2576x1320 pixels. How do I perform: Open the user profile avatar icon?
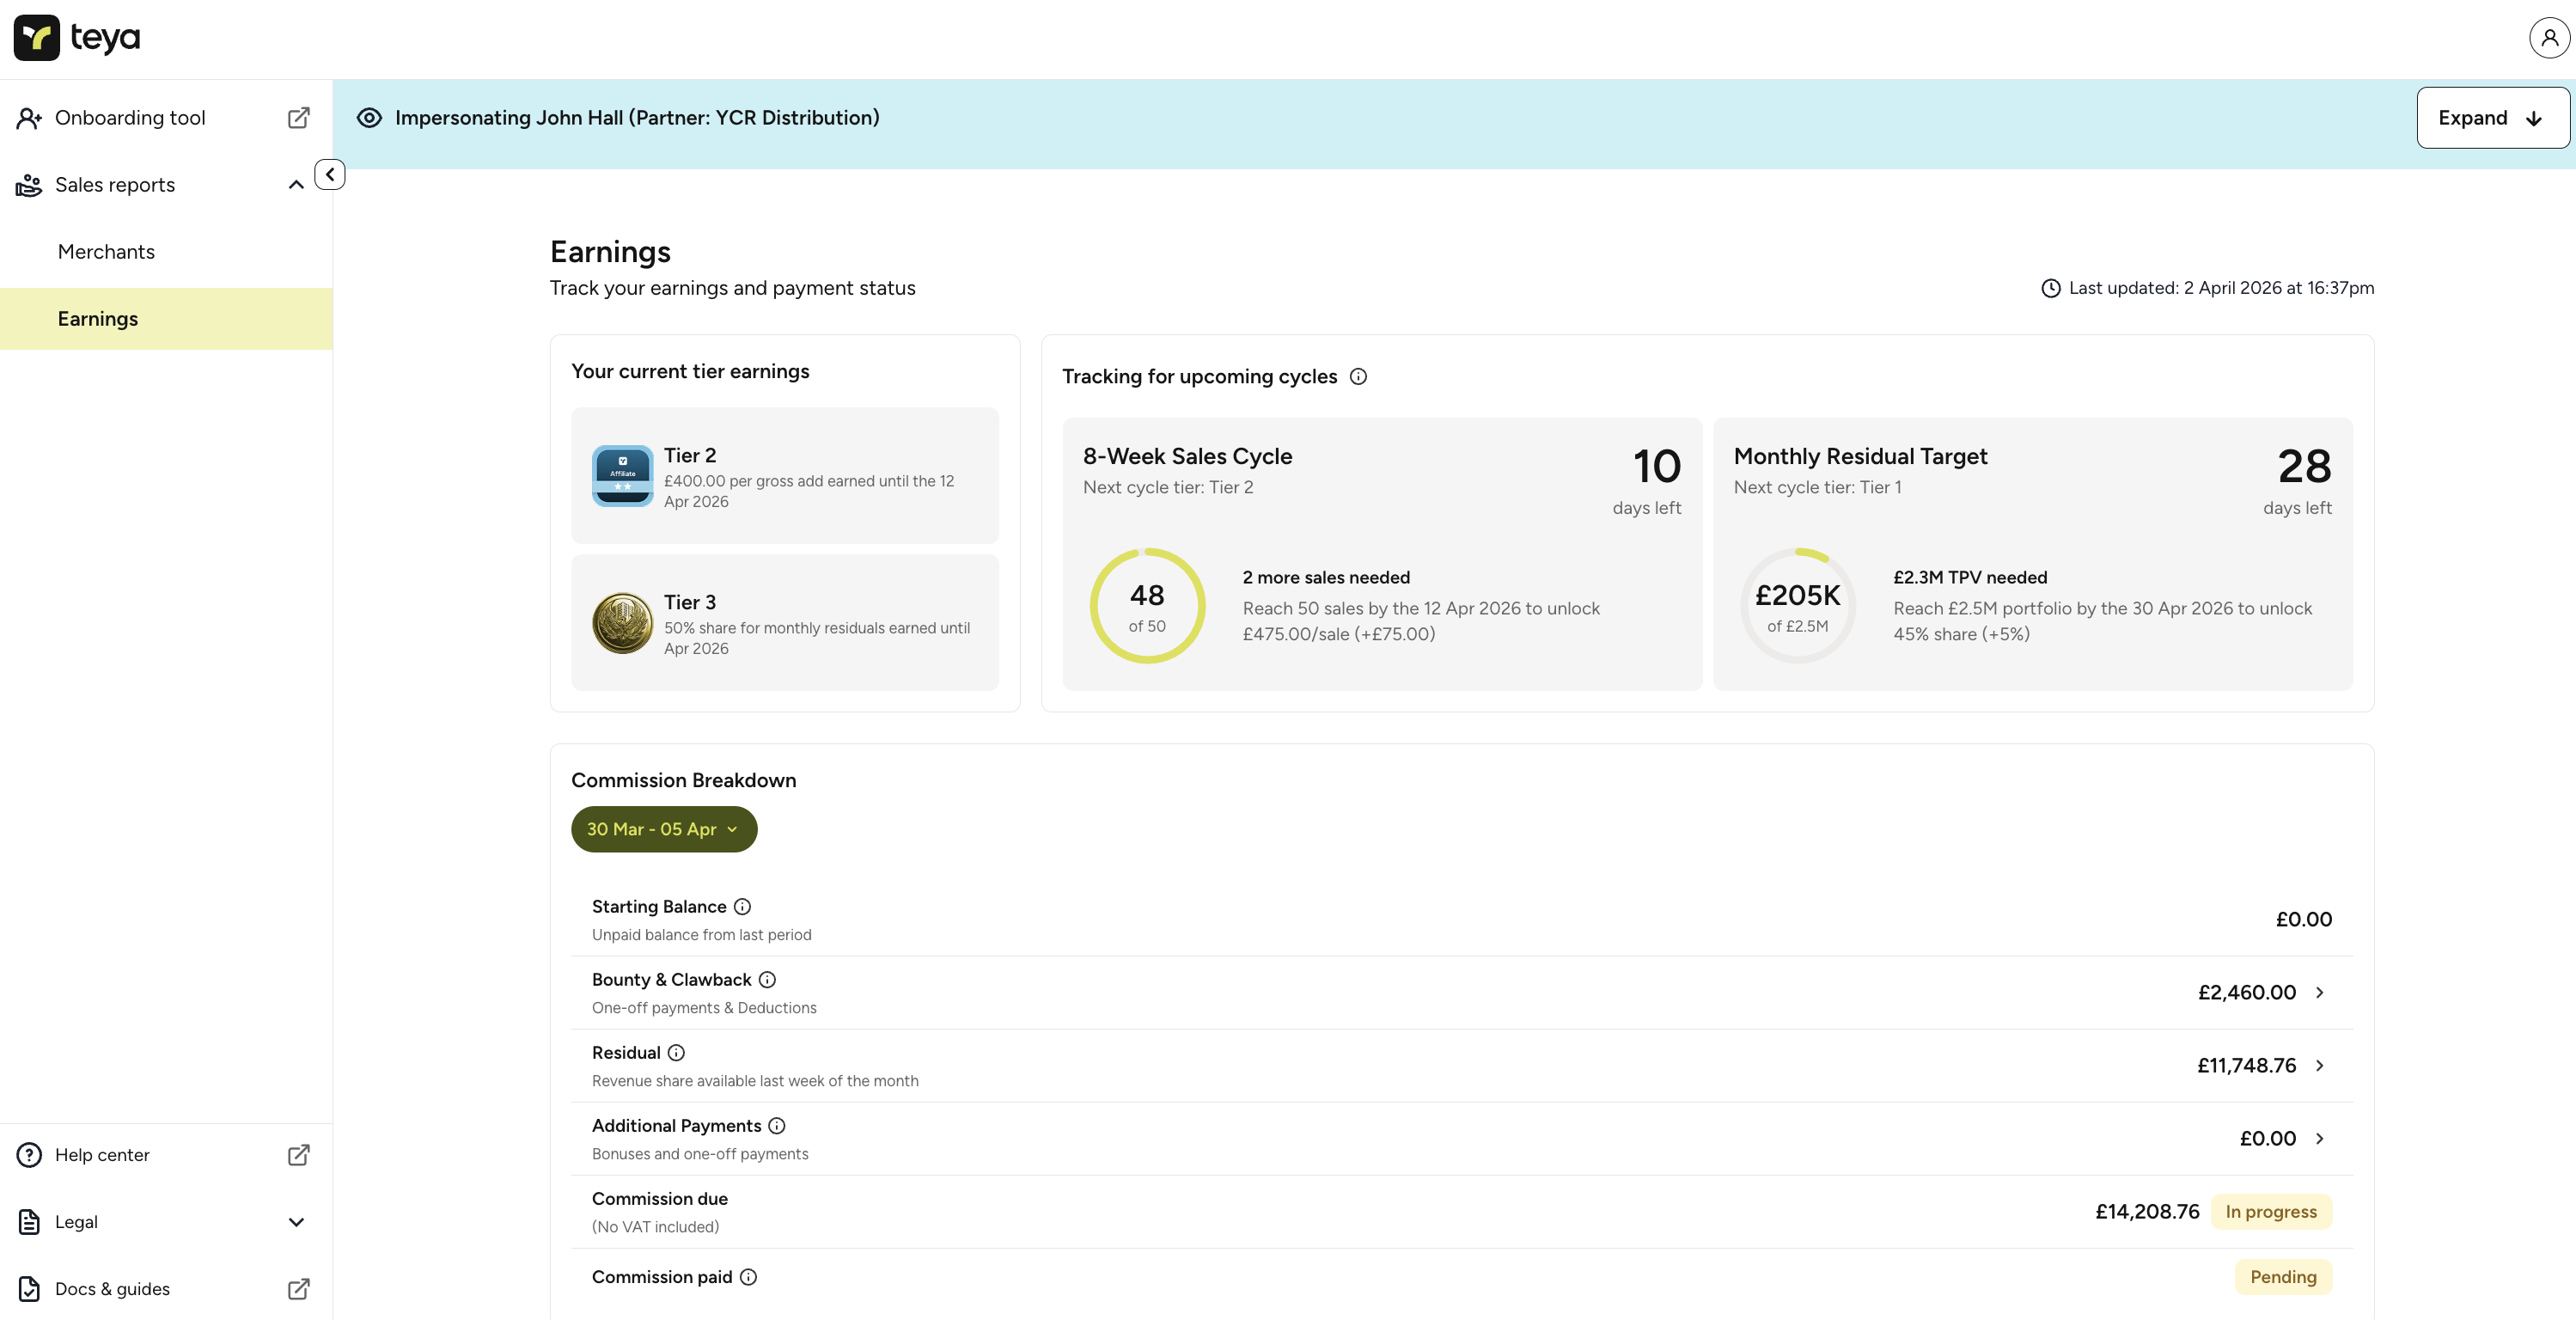point(2549,38)
